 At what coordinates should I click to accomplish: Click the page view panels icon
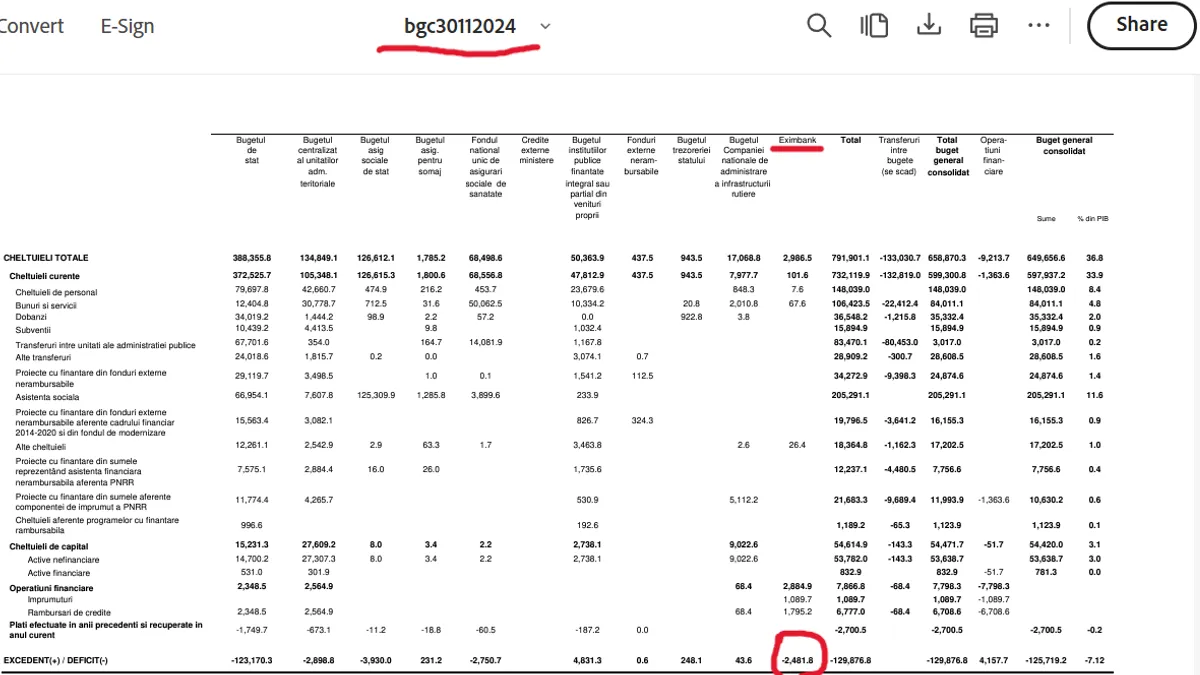coord(874,26)
